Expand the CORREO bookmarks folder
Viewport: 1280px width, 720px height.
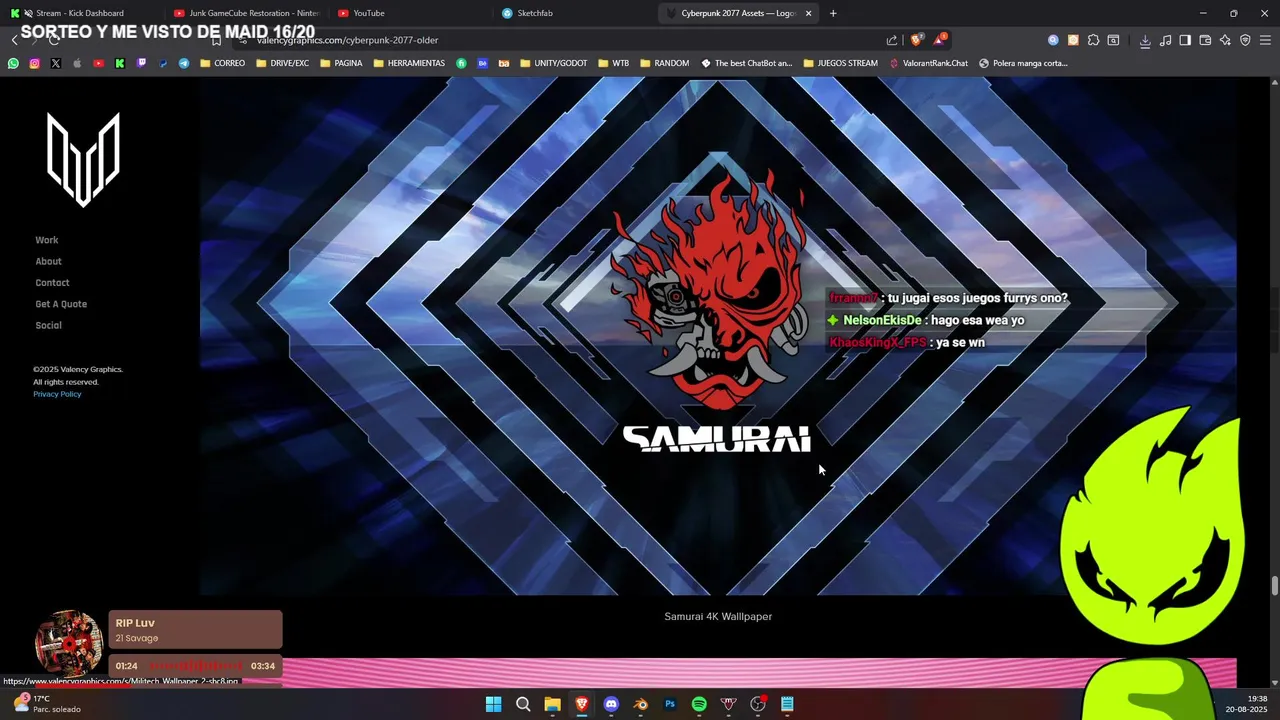click(222, 63)
